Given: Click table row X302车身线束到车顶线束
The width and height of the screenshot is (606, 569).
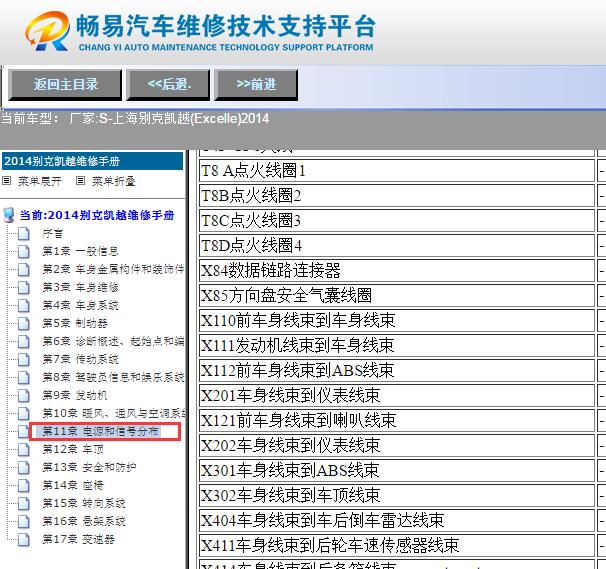Looking at the screenshot, I should (x=397, y=495).
